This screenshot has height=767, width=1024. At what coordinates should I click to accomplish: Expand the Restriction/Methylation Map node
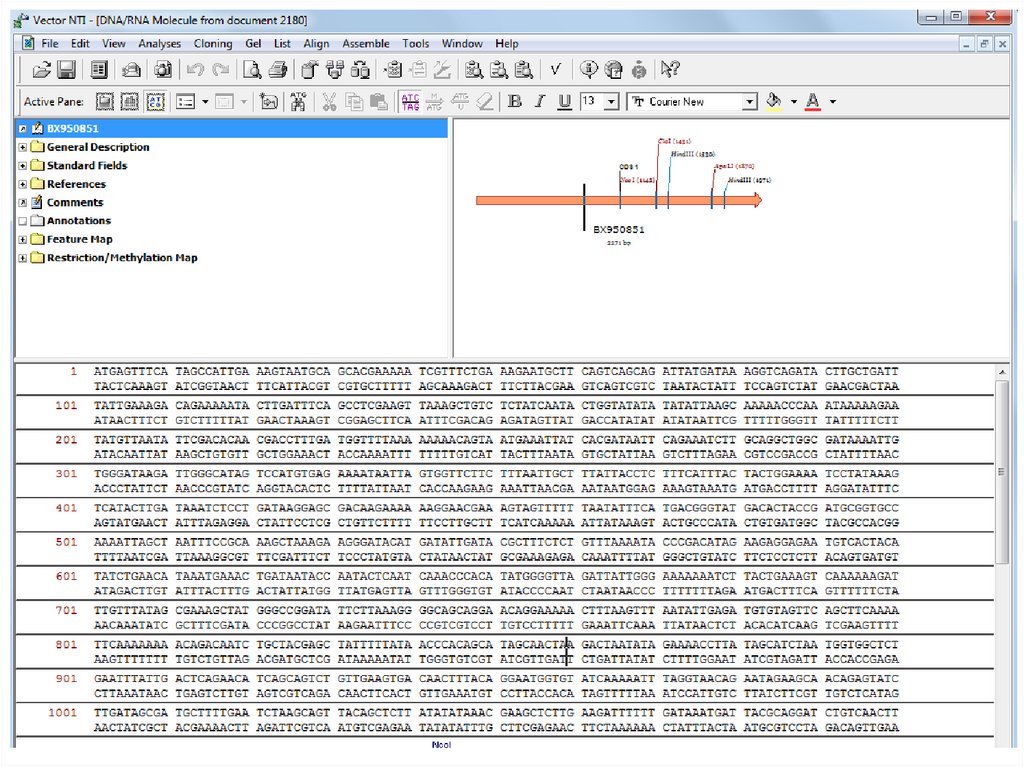point(23,258)
